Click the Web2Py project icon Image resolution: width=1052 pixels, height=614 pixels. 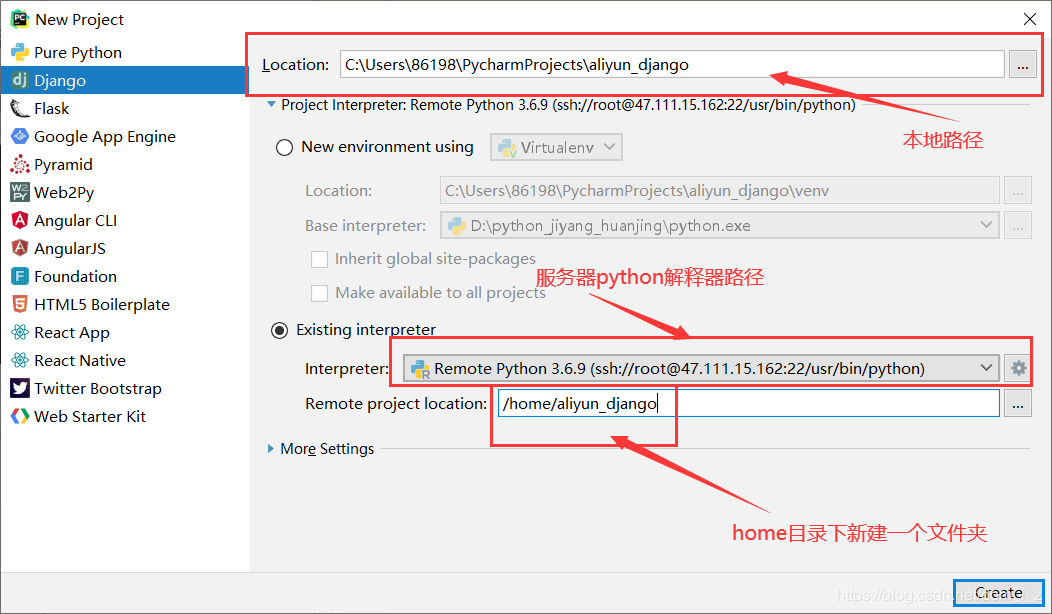(x=19, y=193)
